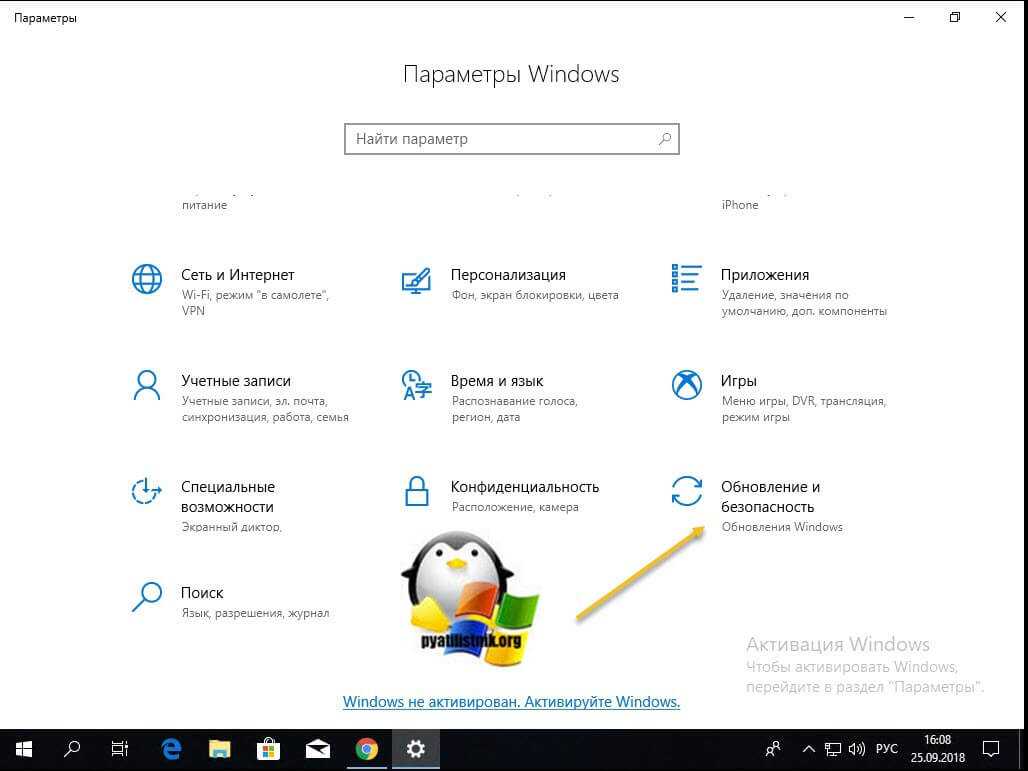The height and width of the screenshot is (771, 1028).
Task: Click Windows не активирован activation link
Action: (x=511, y=702)
